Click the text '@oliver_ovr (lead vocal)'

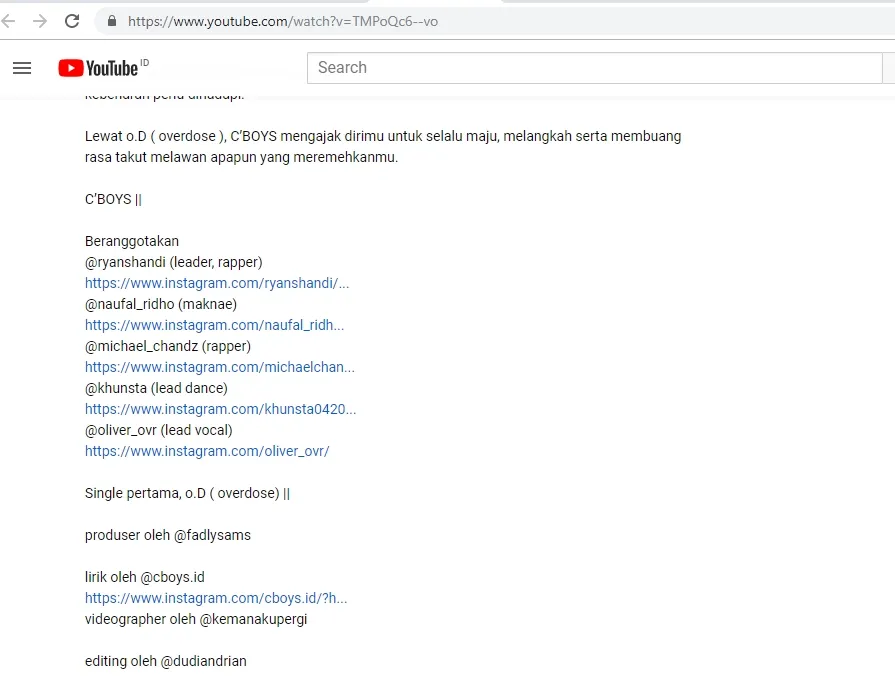(159, 430)
